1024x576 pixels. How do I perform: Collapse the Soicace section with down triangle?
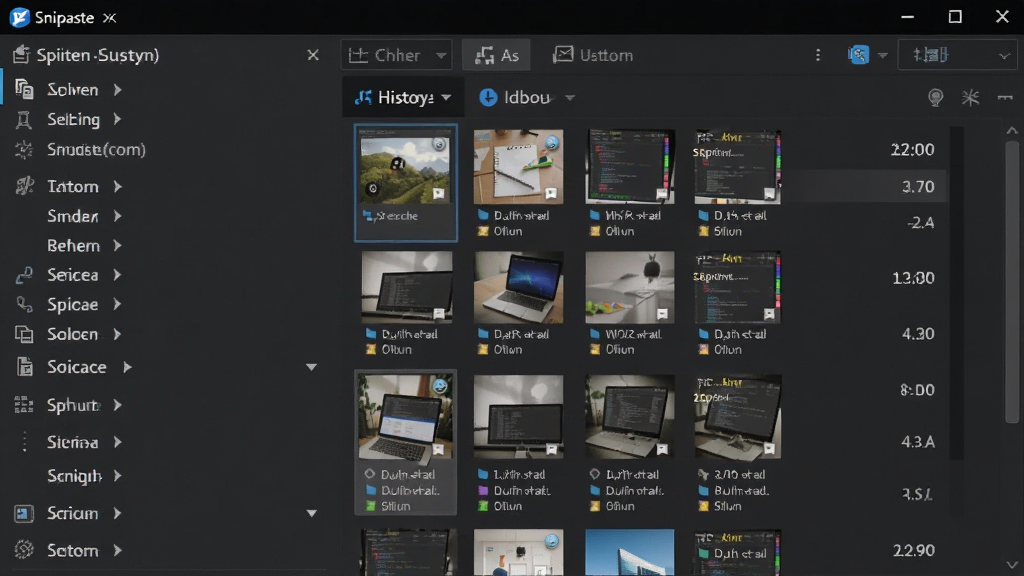pos(312,367)
